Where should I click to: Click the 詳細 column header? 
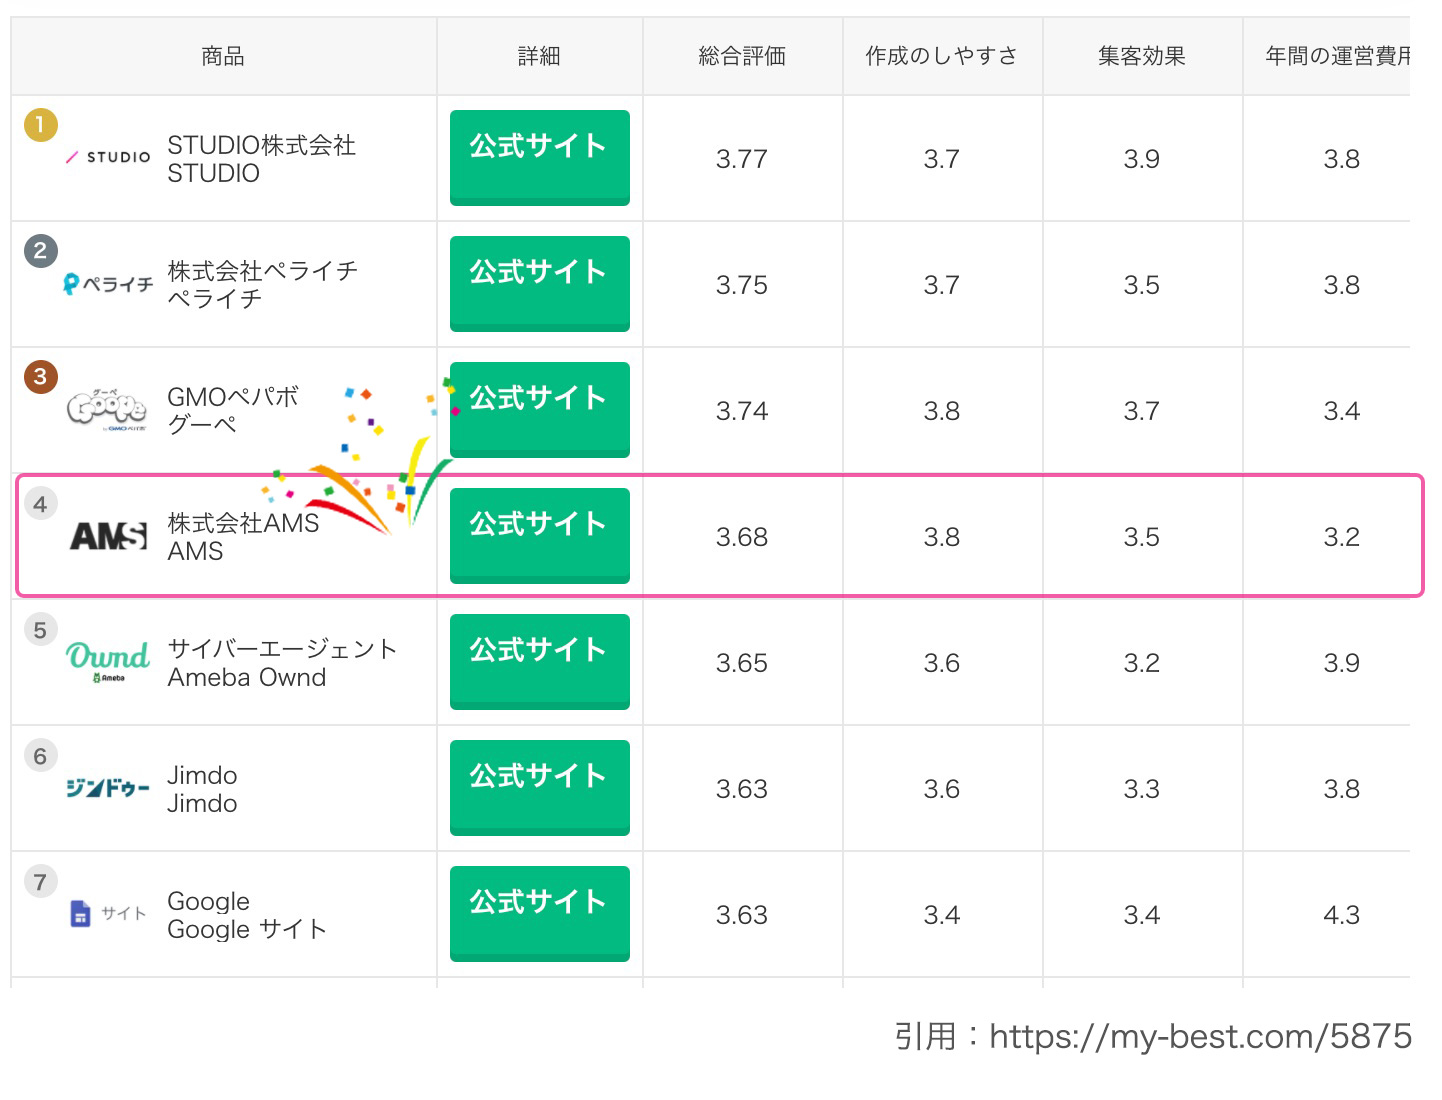[x=539, y=56]
